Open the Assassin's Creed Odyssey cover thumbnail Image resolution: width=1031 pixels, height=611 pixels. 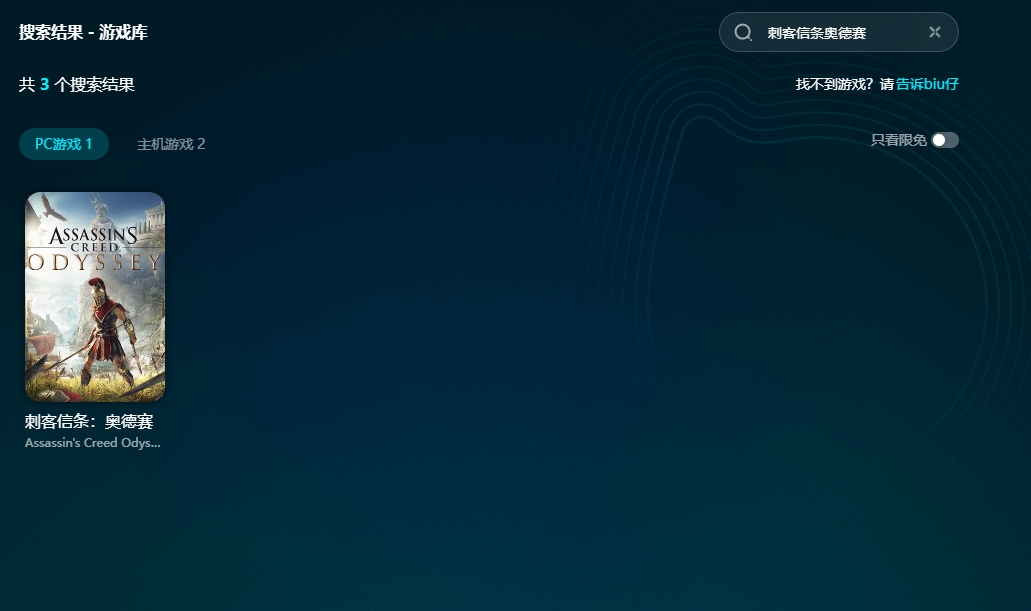[x=95, y=296]
